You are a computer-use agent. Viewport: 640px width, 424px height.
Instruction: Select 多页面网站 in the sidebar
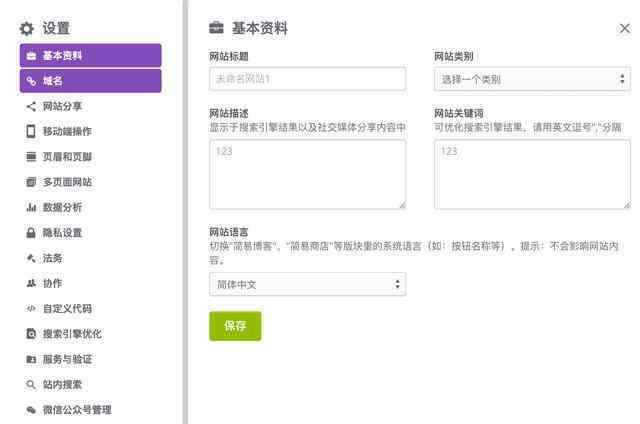[67, 182]
